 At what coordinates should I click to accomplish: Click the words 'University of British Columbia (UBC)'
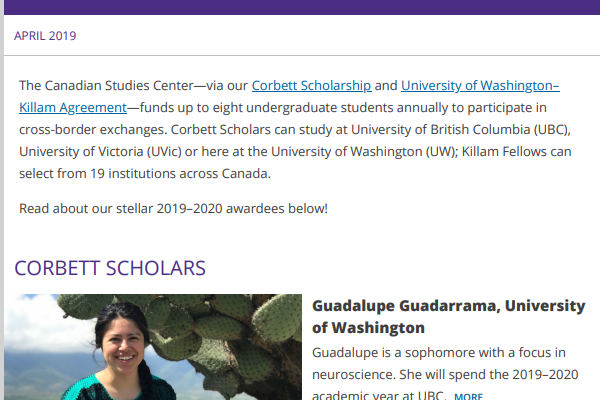click(460, 130)
